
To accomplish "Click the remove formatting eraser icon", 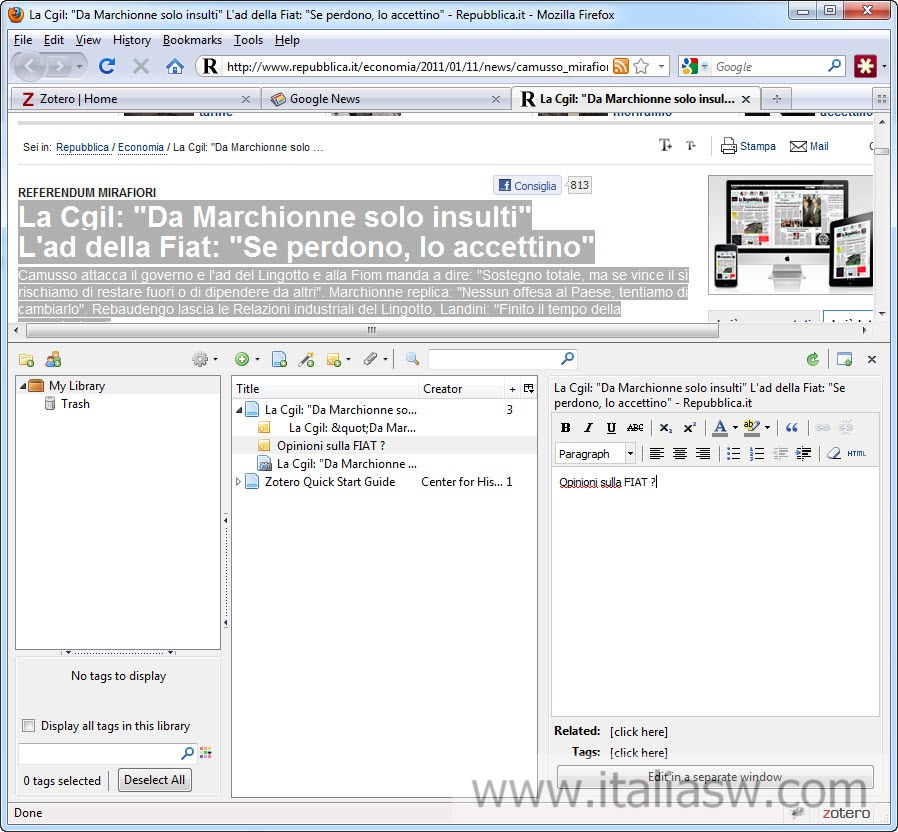I will click(x=834, y=454).
